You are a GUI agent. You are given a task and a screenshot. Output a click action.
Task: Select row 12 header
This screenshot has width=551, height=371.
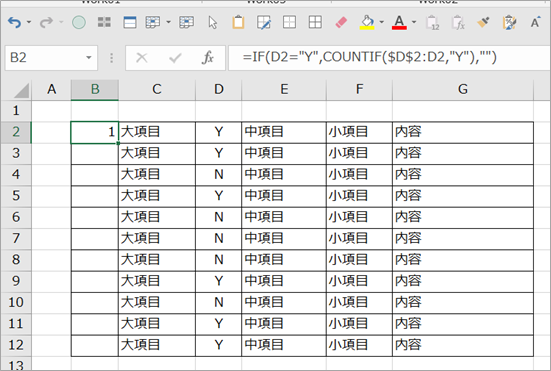tap(16, 345)
